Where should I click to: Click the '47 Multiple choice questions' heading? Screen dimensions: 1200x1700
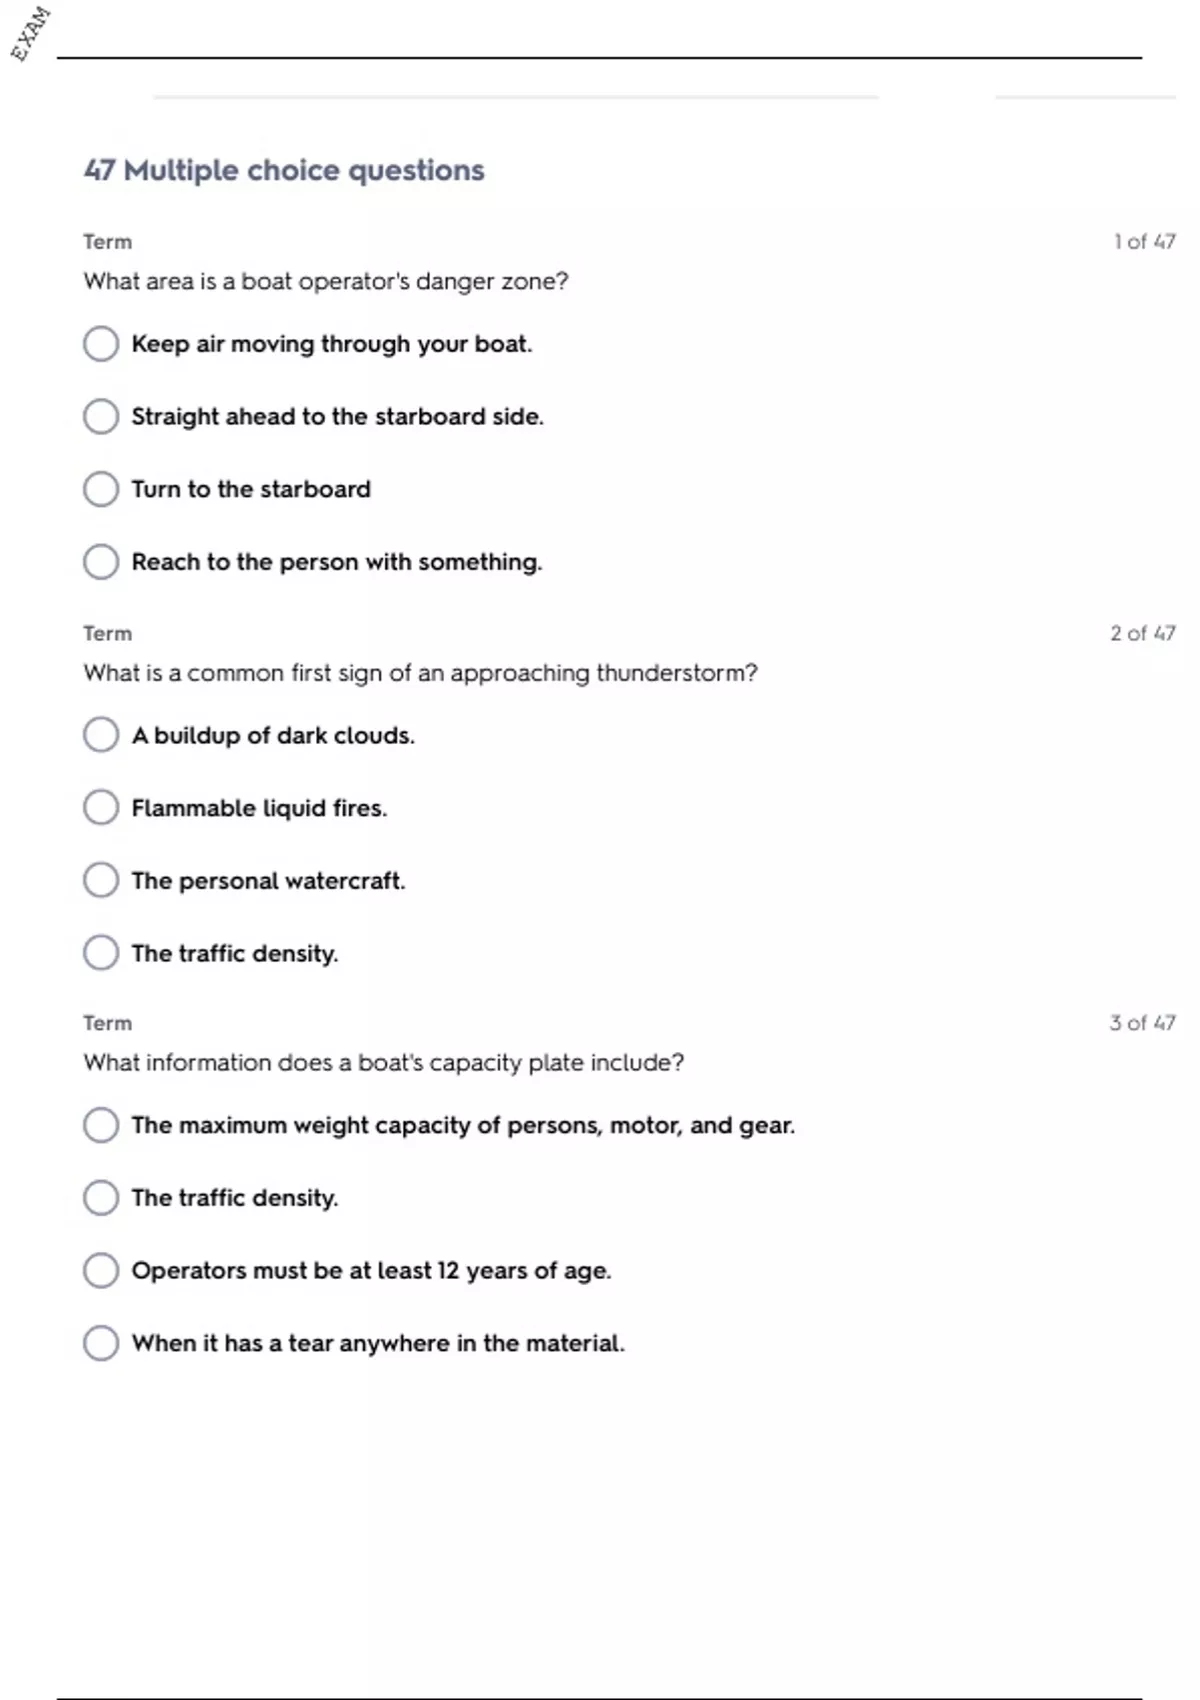(x=284, y=171)
